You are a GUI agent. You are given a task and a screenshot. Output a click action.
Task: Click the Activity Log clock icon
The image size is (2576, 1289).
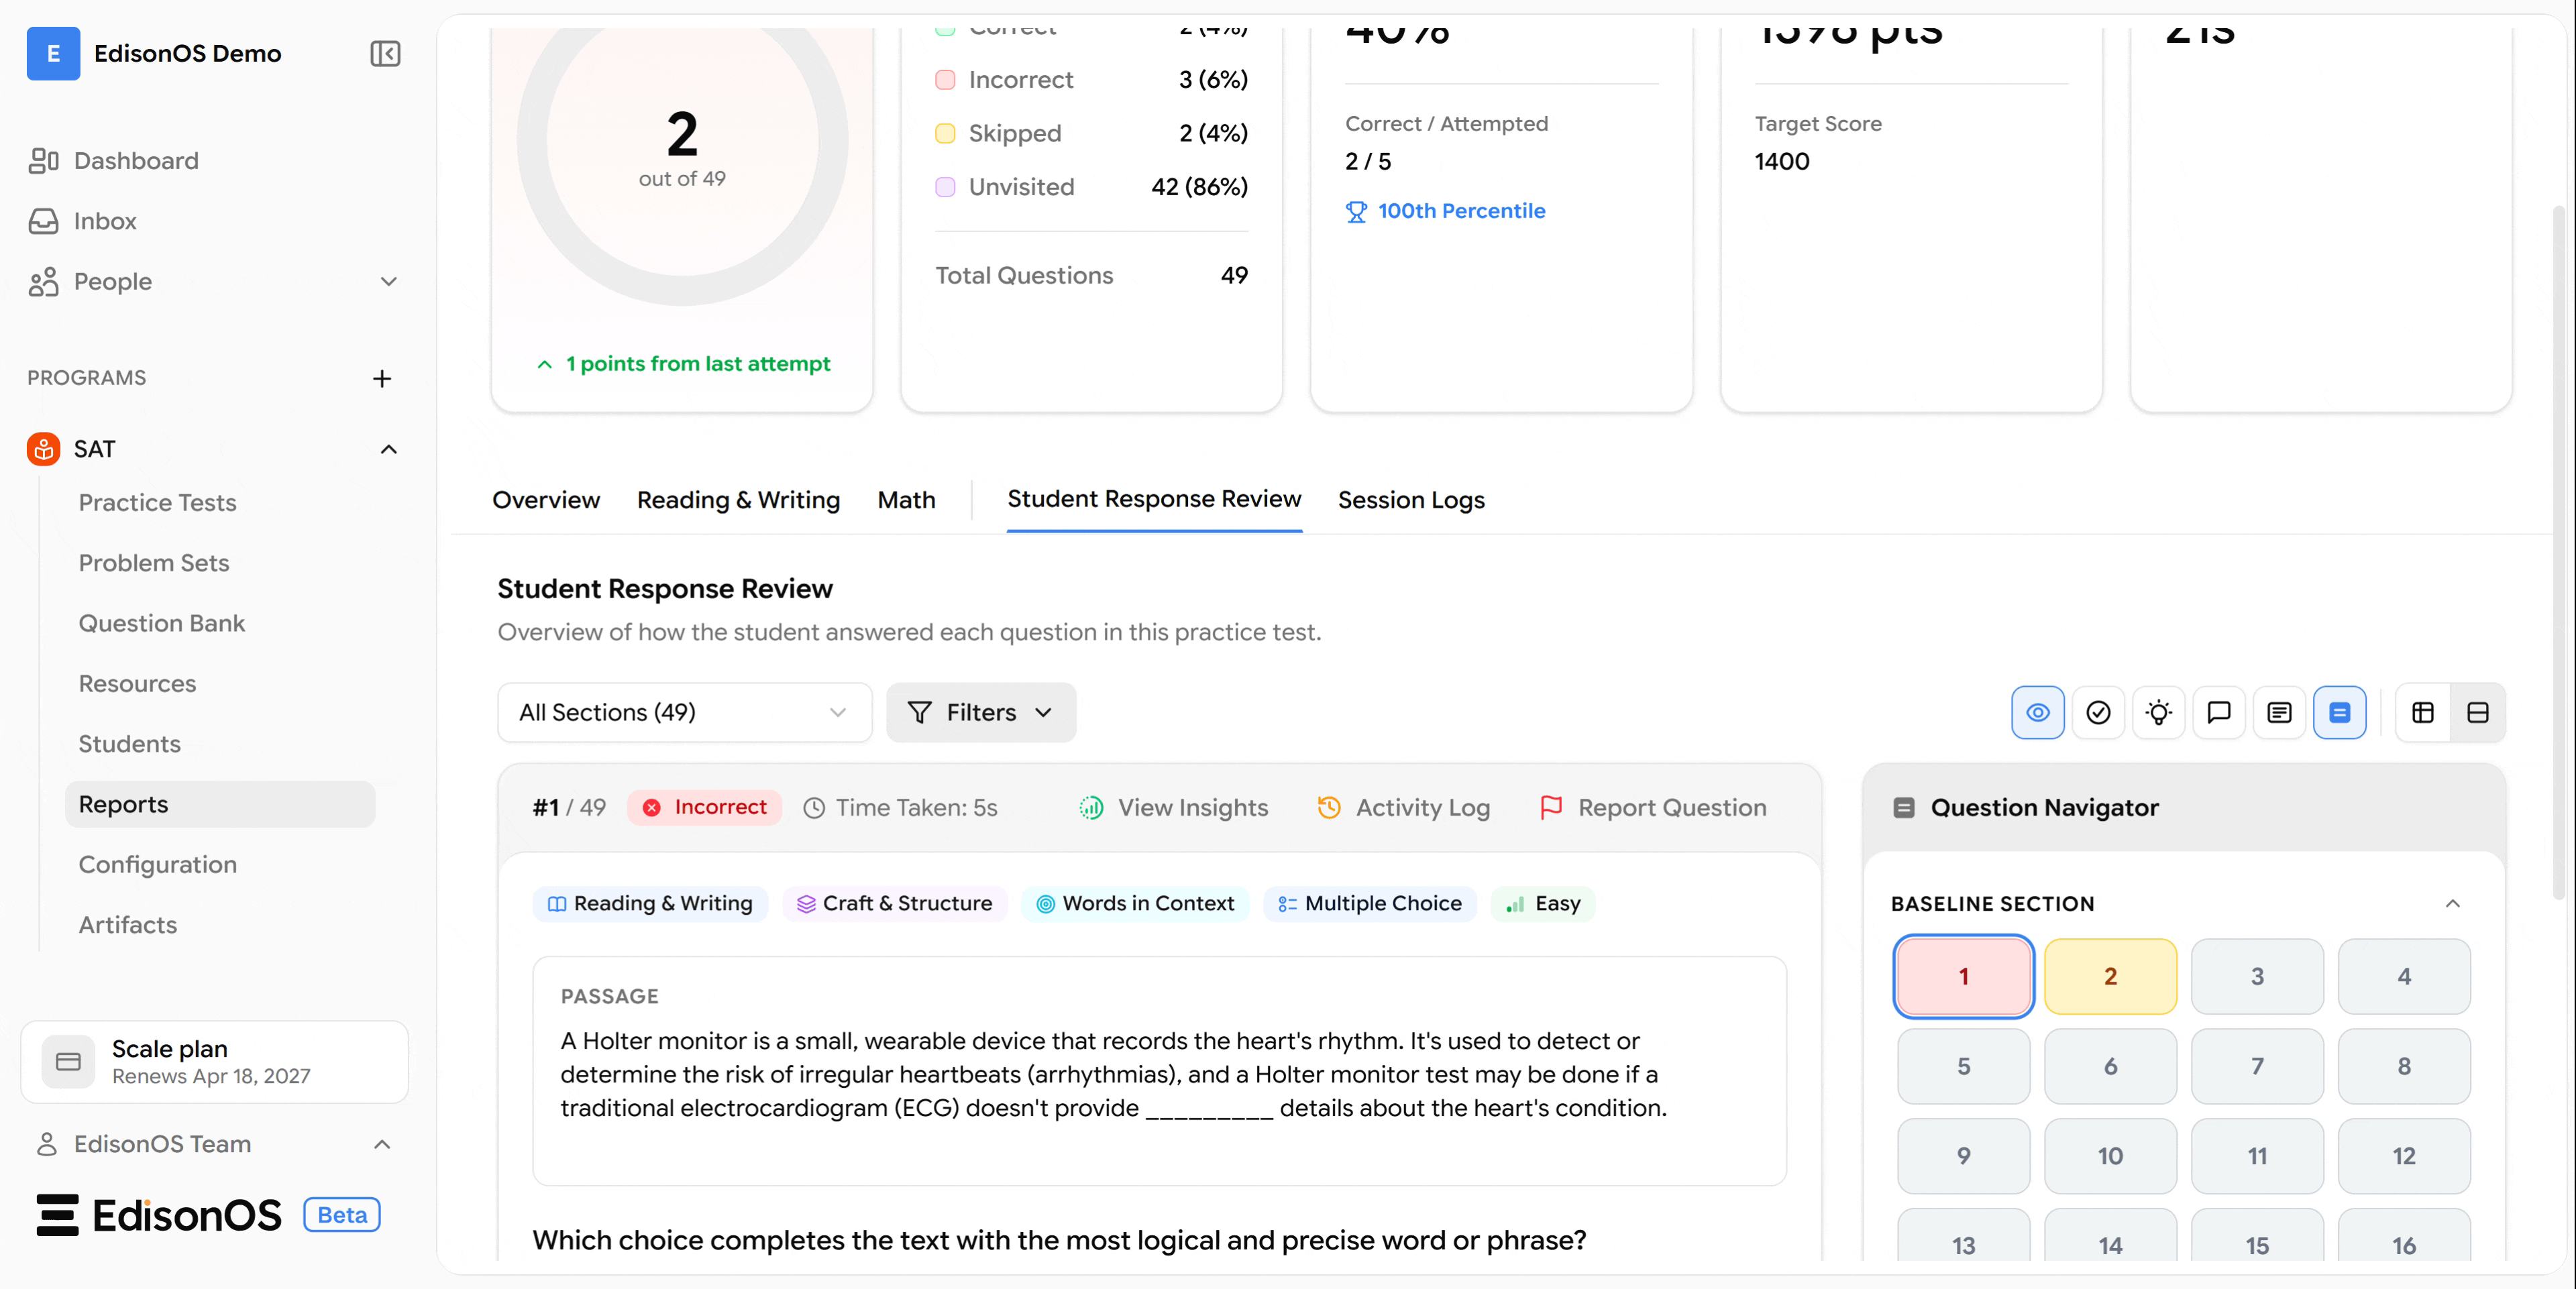click(1328, 807)
